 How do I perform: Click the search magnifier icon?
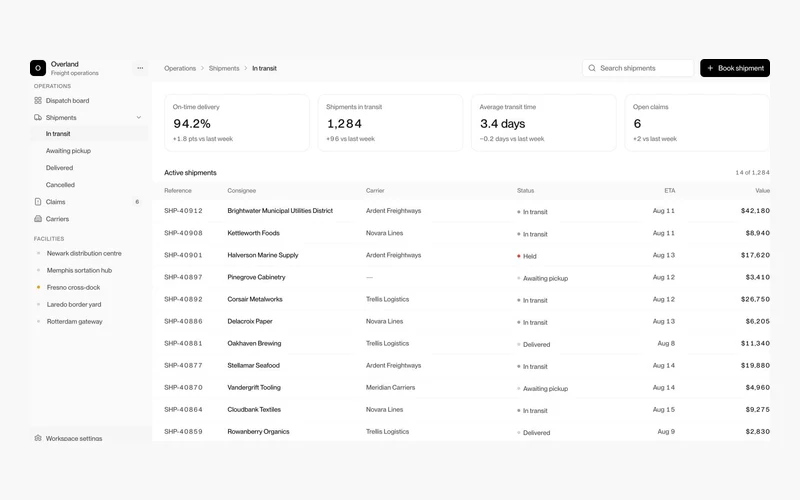[x=592, y=68]
